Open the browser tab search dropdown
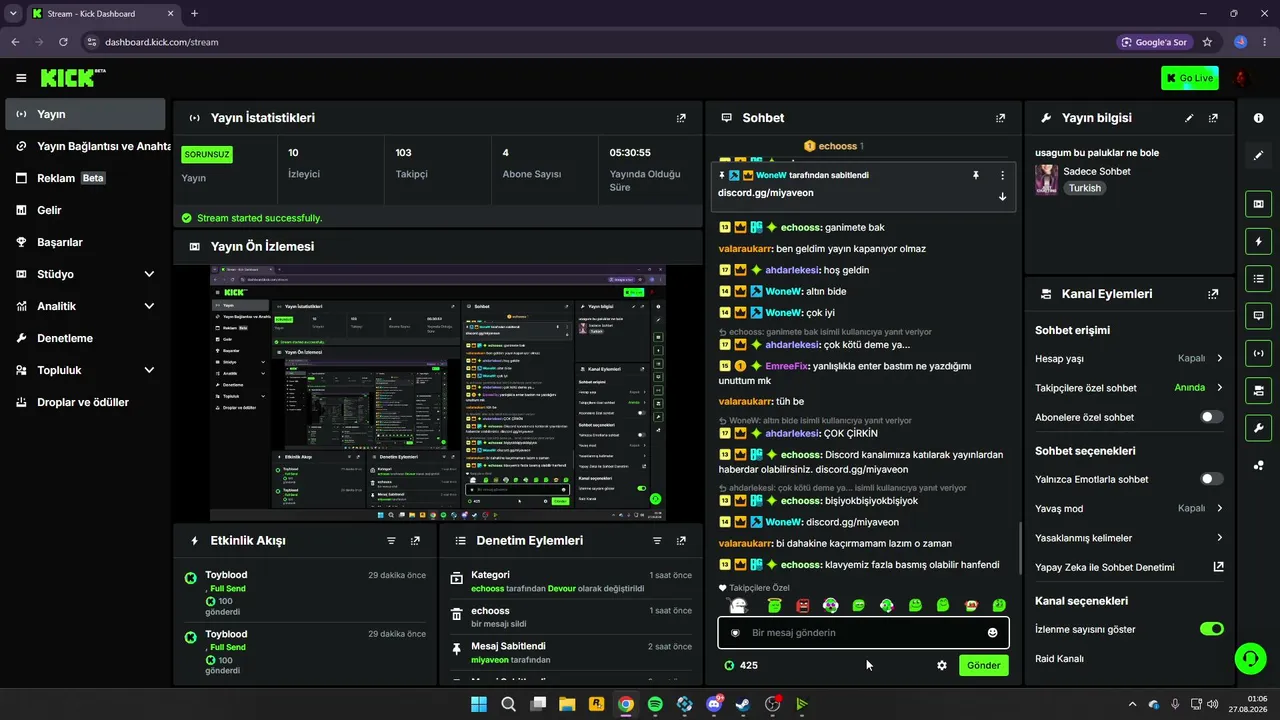Viewport: 1280px width, 720px height. 13,13
